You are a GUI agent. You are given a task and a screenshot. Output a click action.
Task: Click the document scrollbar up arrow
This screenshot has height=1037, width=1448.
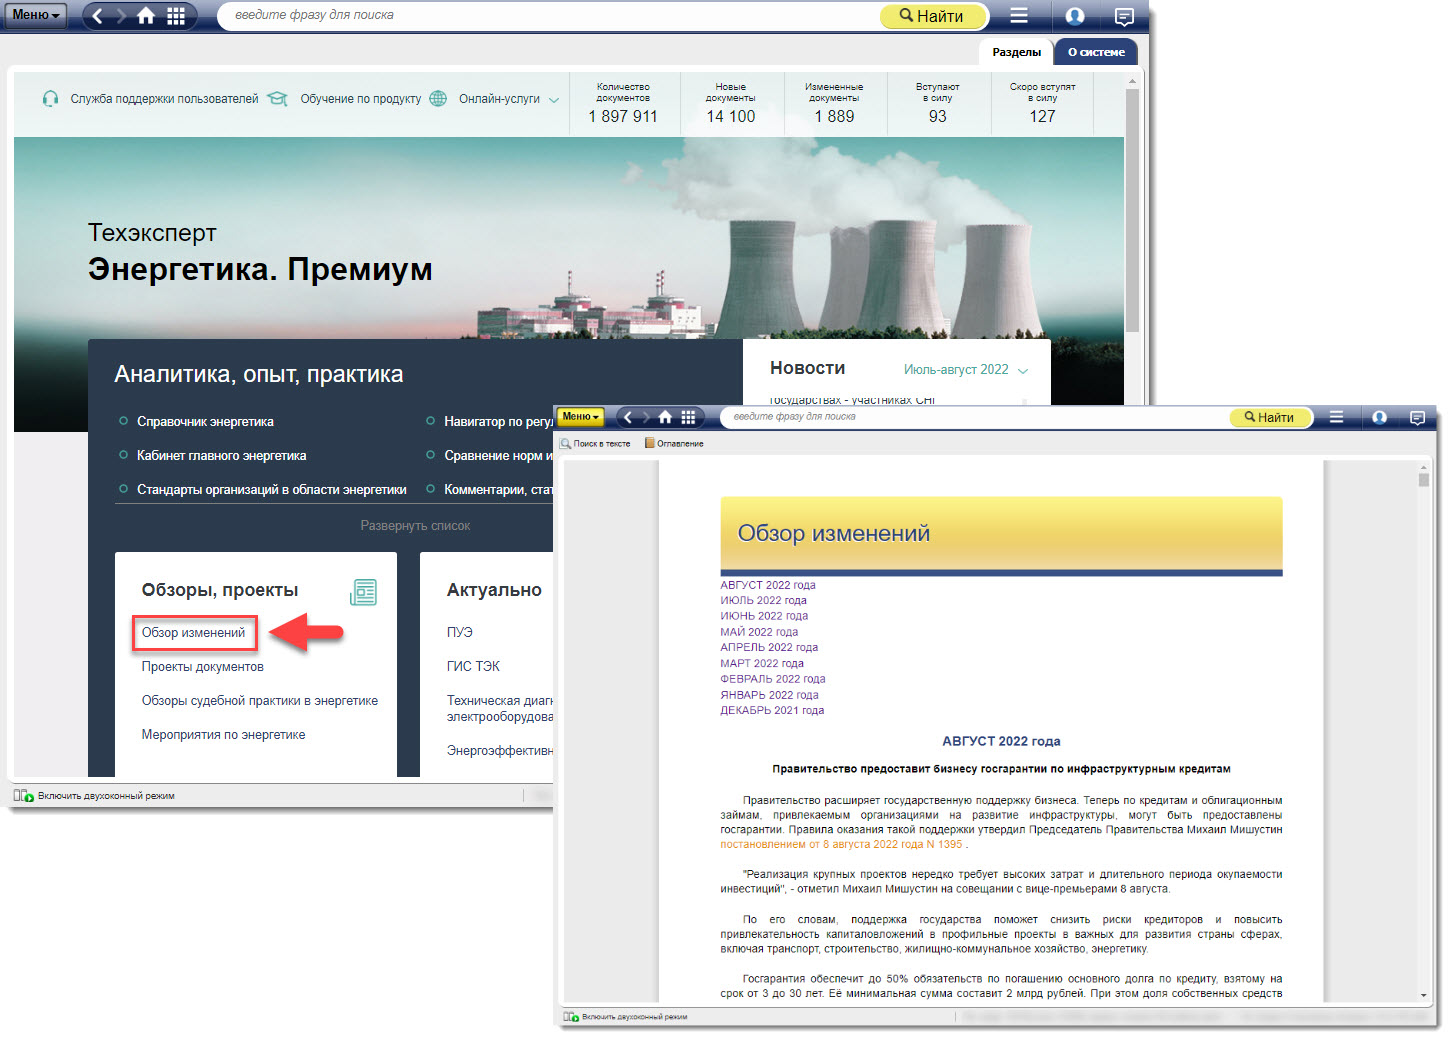[1424, 467]
